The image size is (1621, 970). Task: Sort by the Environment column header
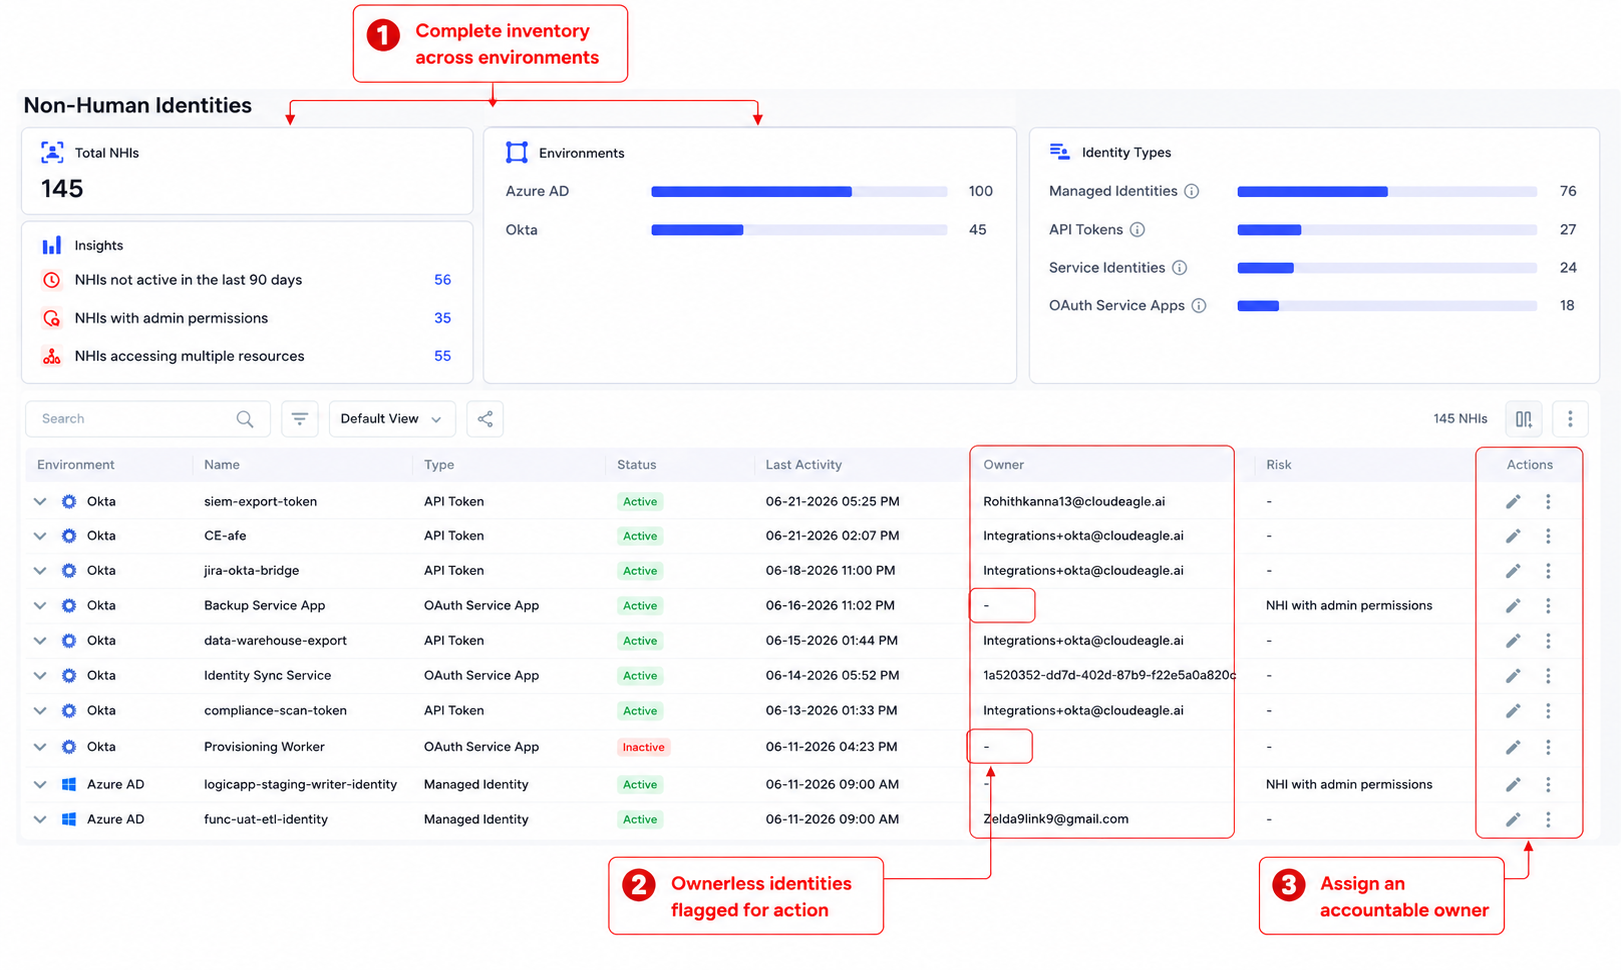(76, 465)
